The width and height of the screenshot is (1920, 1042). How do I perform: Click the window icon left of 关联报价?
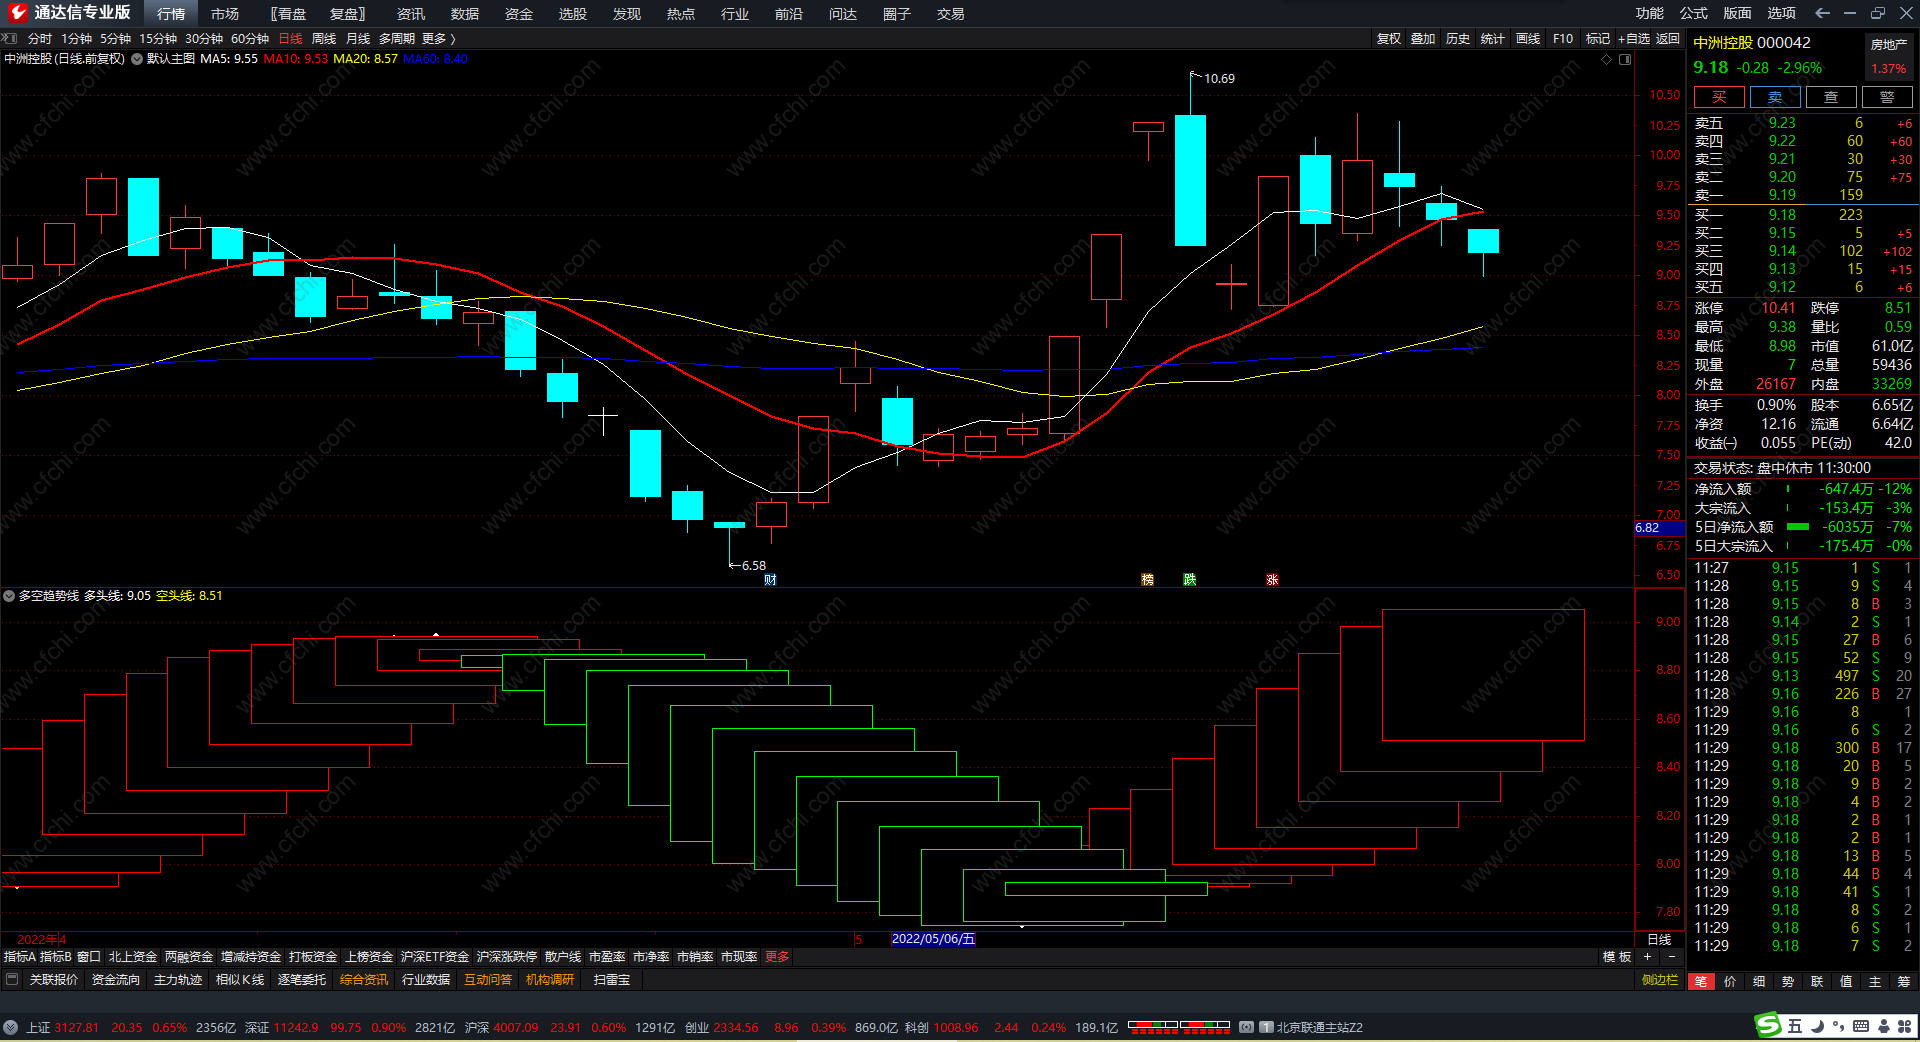pyautogui.click(x=12, y=979)
